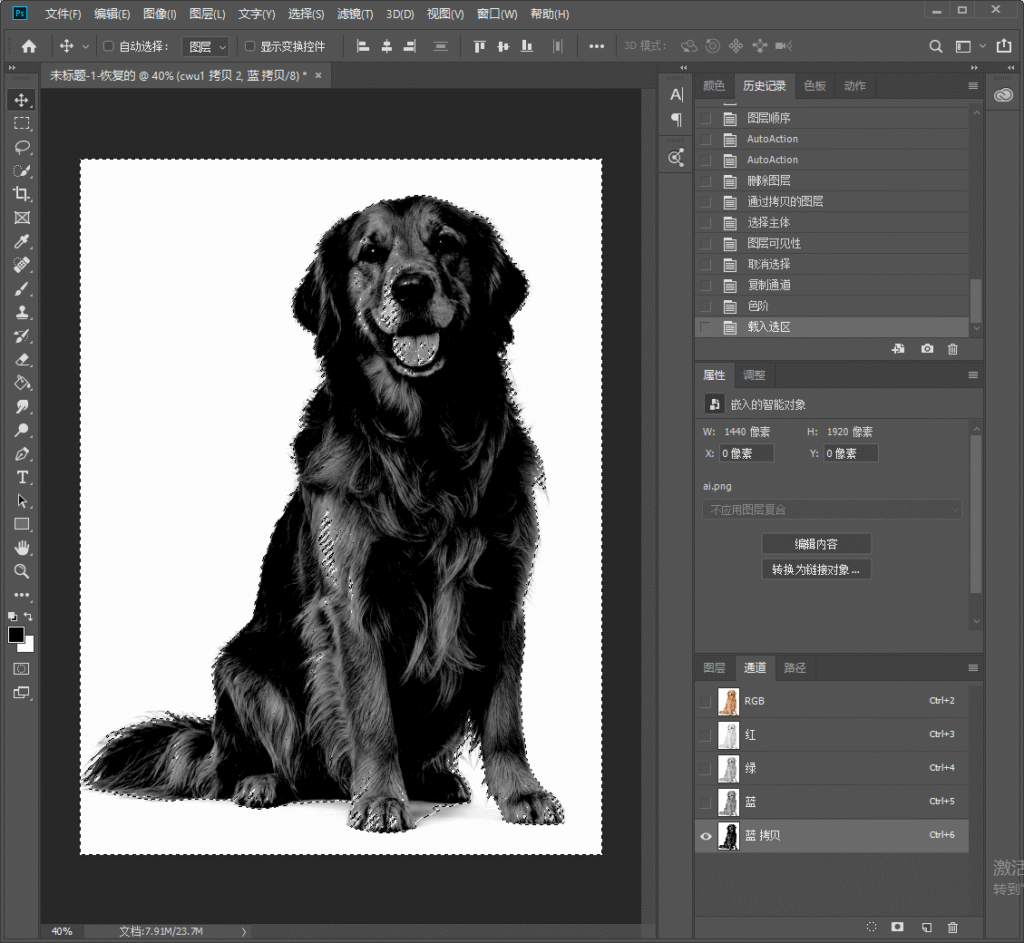Open Channels panel flyout menu
This screenshot has width=1024, height=943.
pyautogui.click(x=973, y=667)
